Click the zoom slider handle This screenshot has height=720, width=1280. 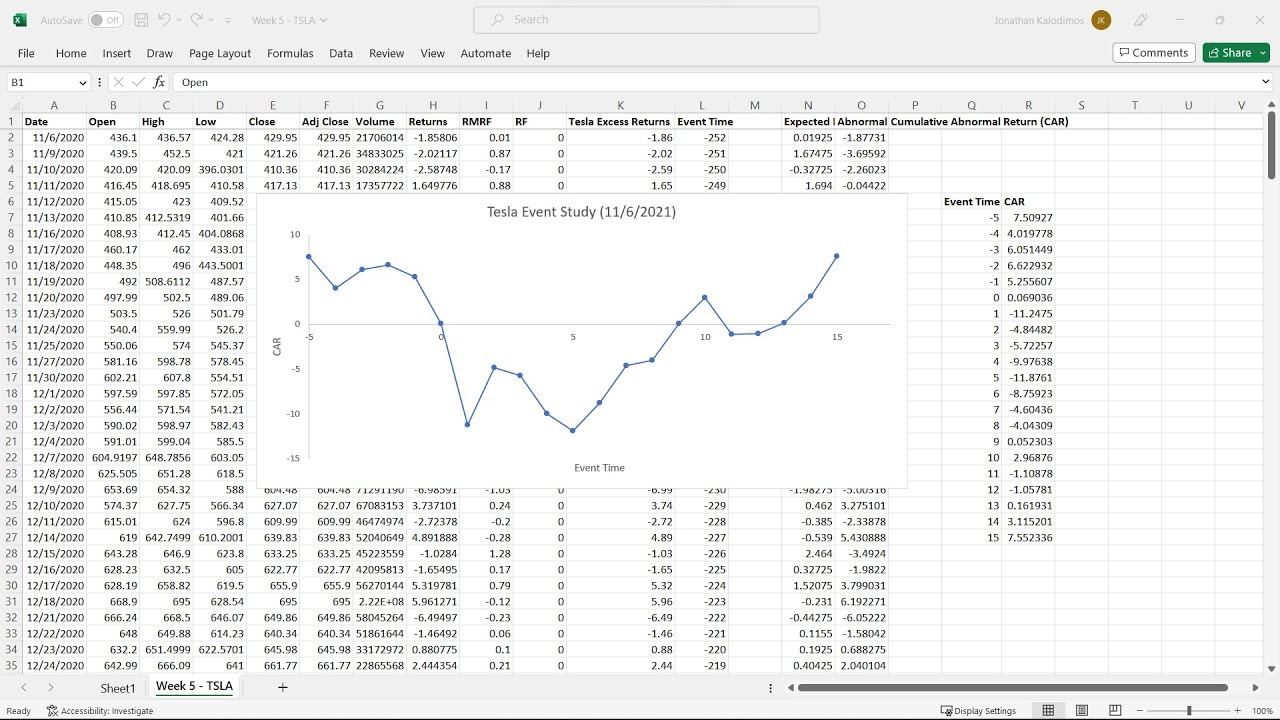[x=1189, y=711]
